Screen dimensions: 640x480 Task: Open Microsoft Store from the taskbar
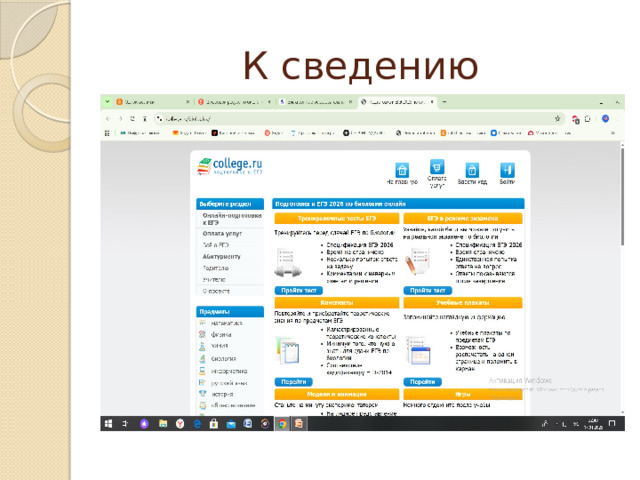213,424
